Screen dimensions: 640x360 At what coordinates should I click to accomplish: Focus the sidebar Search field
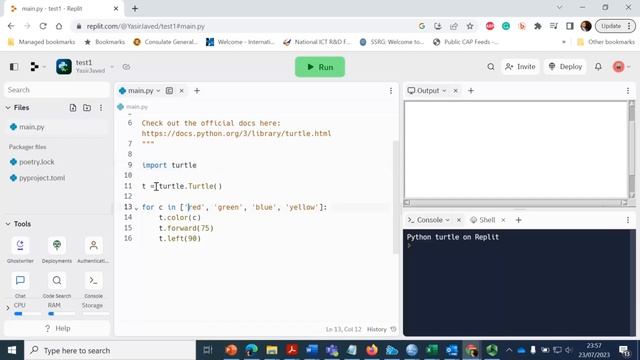[57, 90]
